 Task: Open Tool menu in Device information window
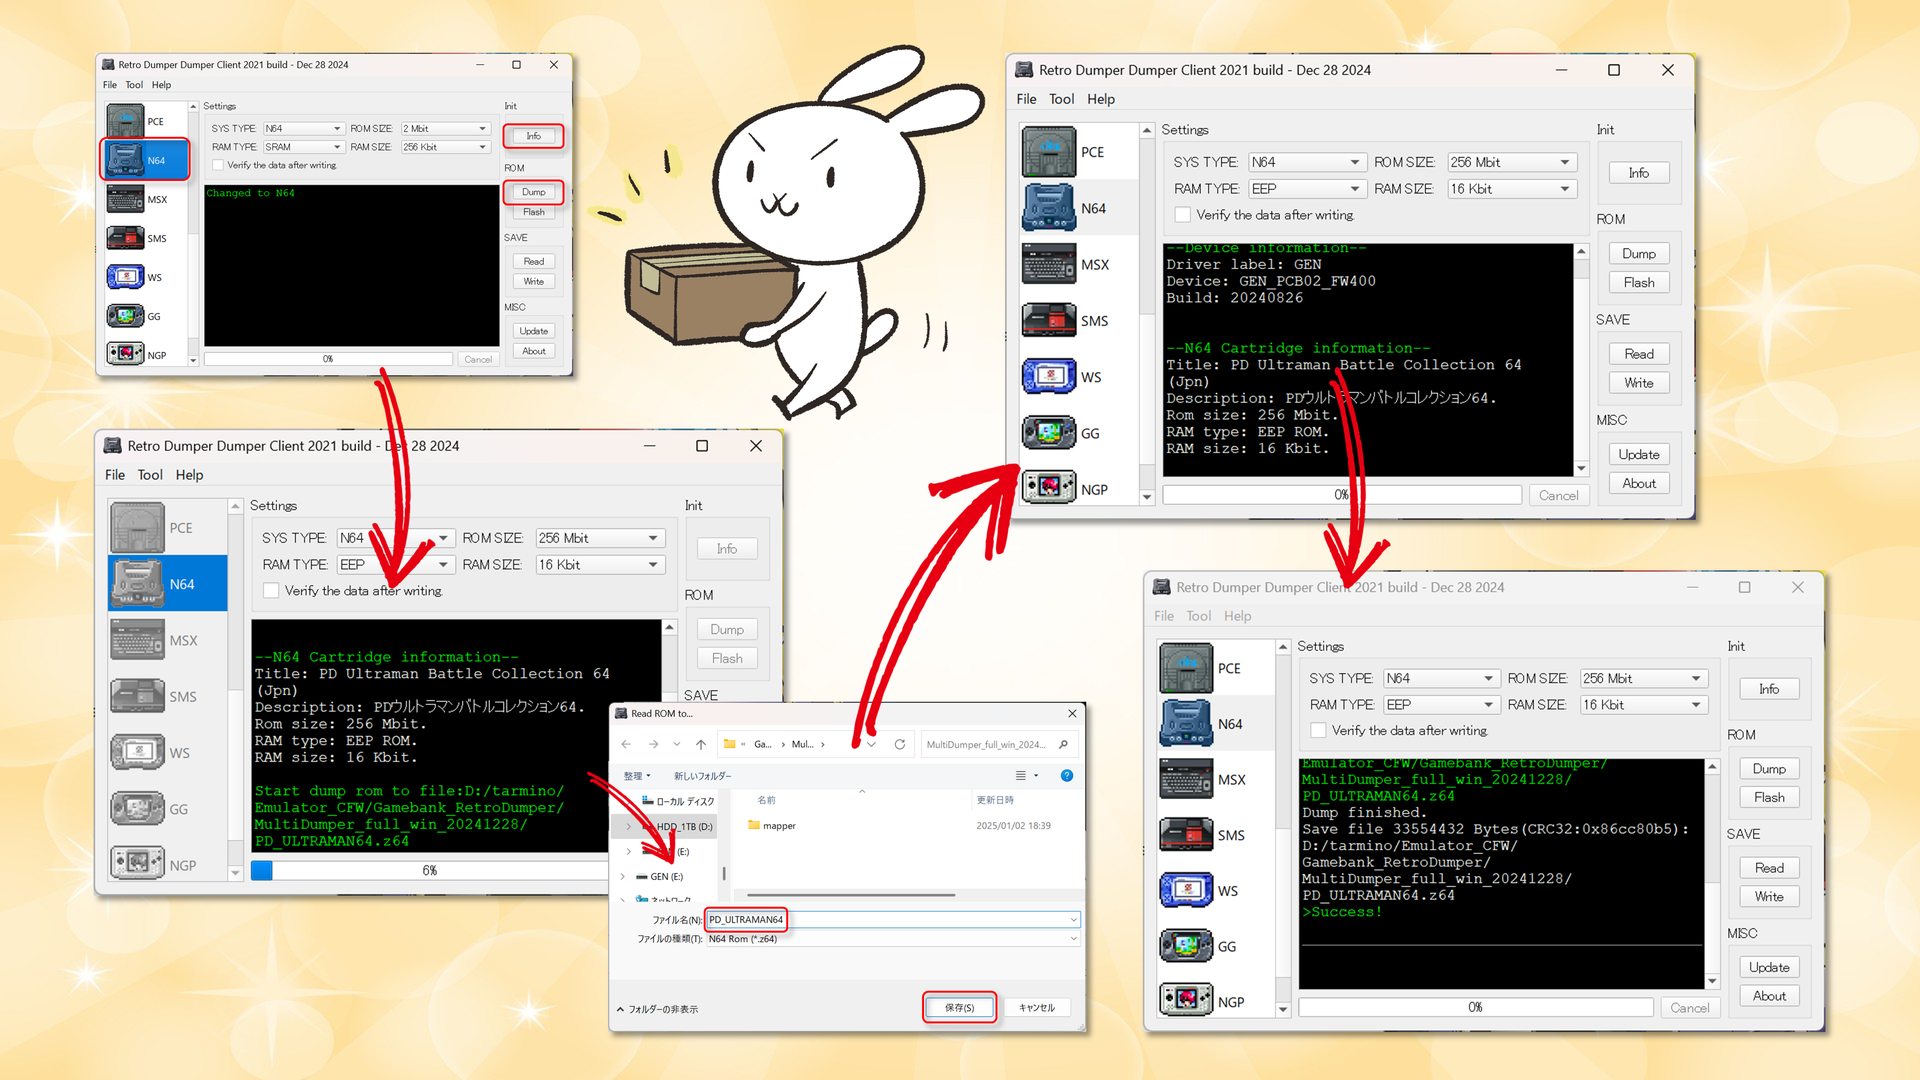point(1061,99)
